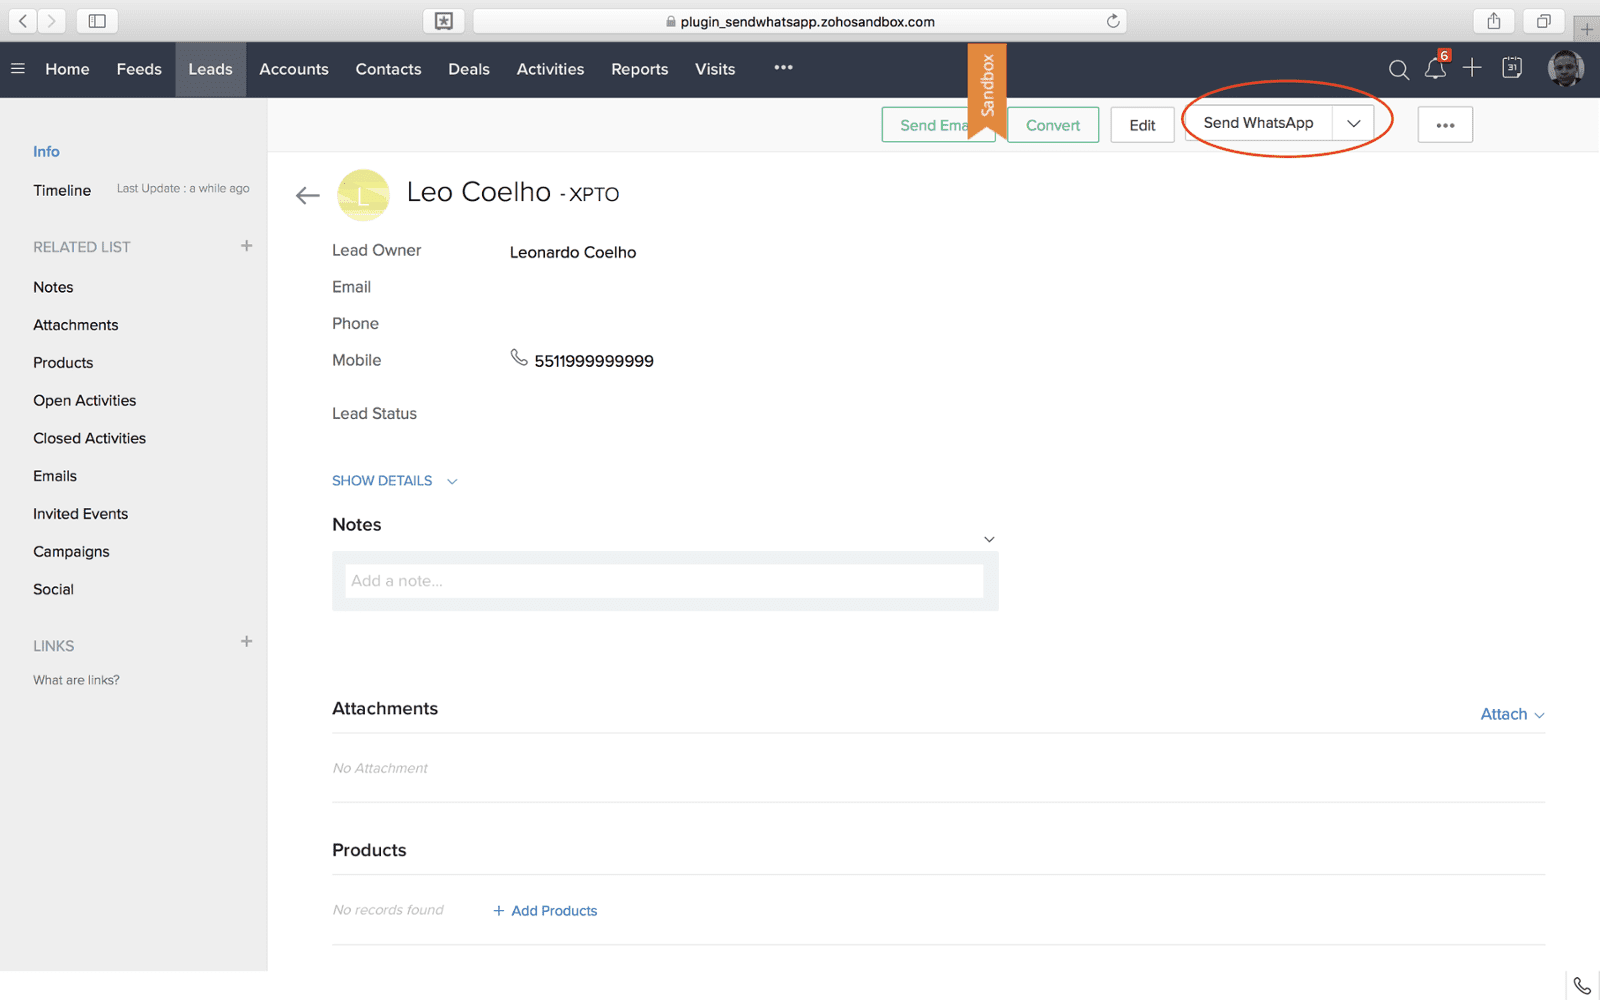Click the Send WhatsApp button
This screenshot has height=1000, width=1600.
tap(1258, 123)
